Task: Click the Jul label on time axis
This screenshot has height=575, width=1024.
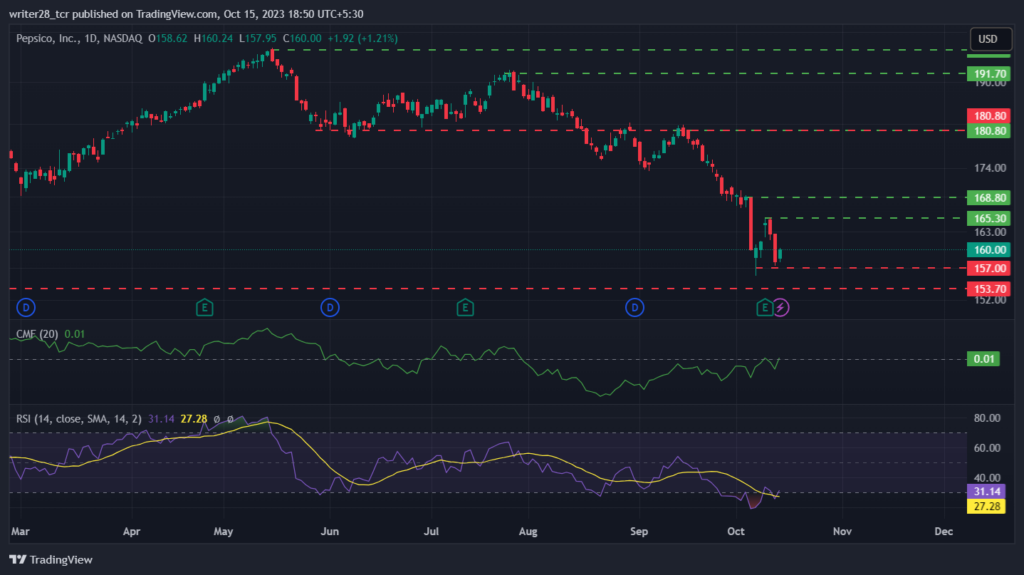Action: [x=431, y=531]
